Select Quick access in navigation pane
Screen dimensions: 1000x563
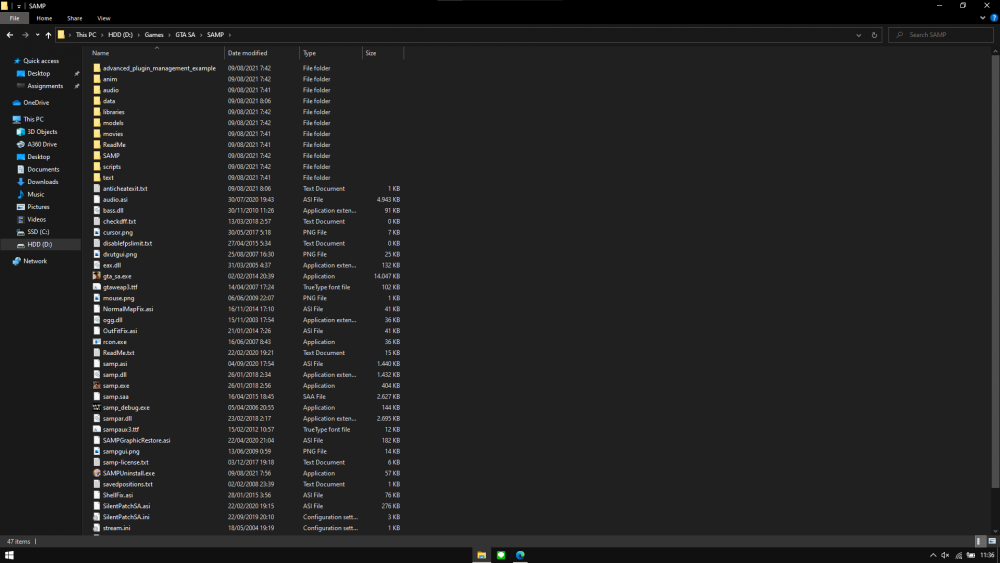click(41, 61)
